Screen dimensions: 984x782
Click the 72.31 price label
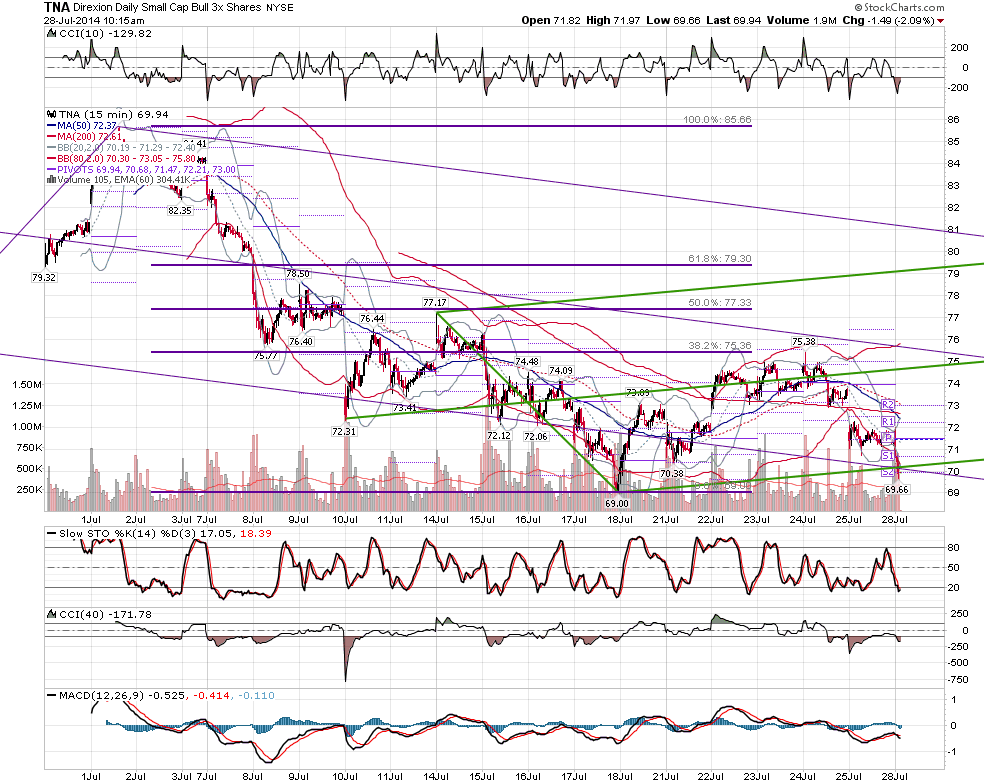tap(344, 432)
